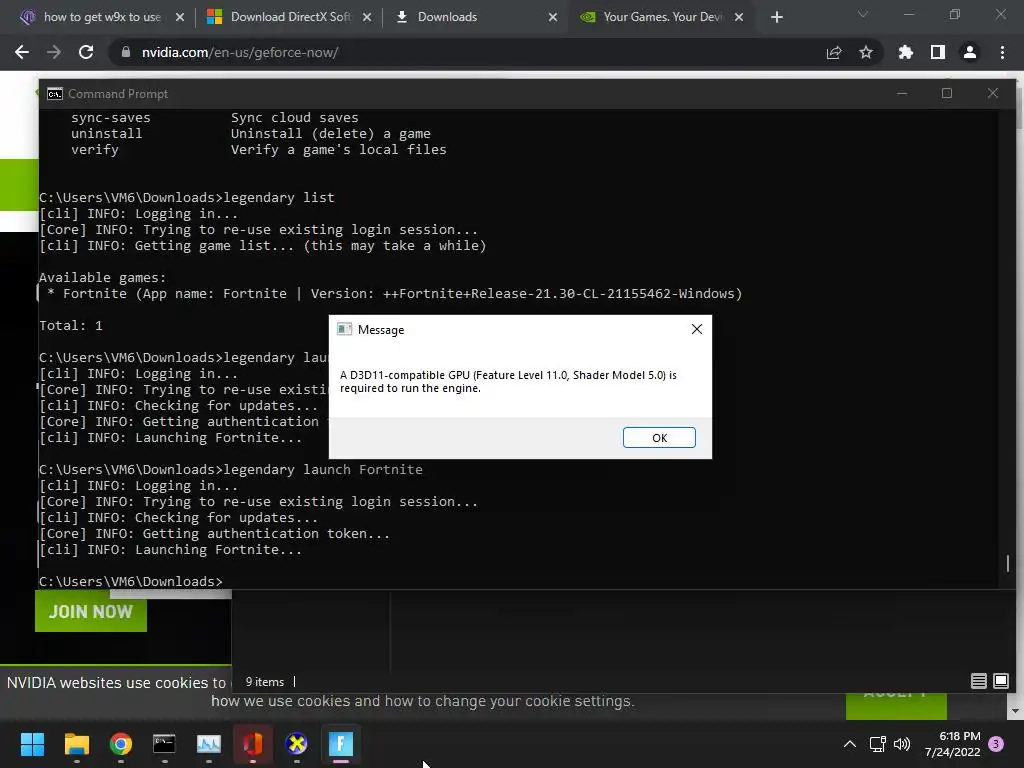Maximize the Command Prompt window
1024x768 pixels.
(947, 93)
